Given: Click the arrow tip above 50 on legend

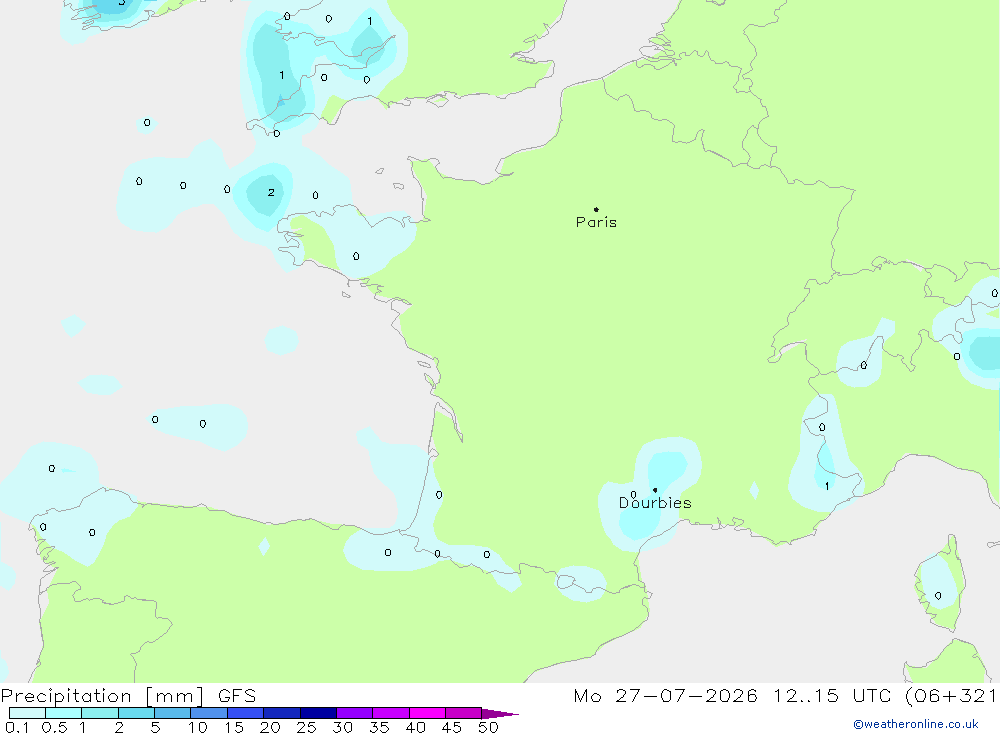Looking at the screenshot, I should click(x=500, y=714).
